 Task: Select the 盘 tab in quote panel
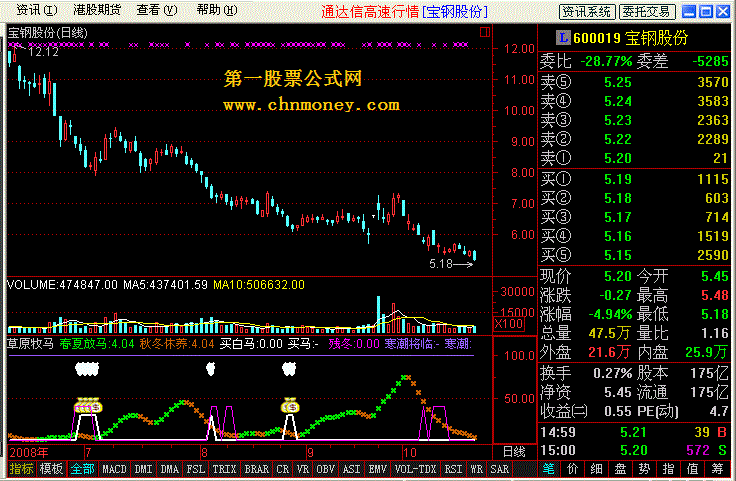coord(621,469)
